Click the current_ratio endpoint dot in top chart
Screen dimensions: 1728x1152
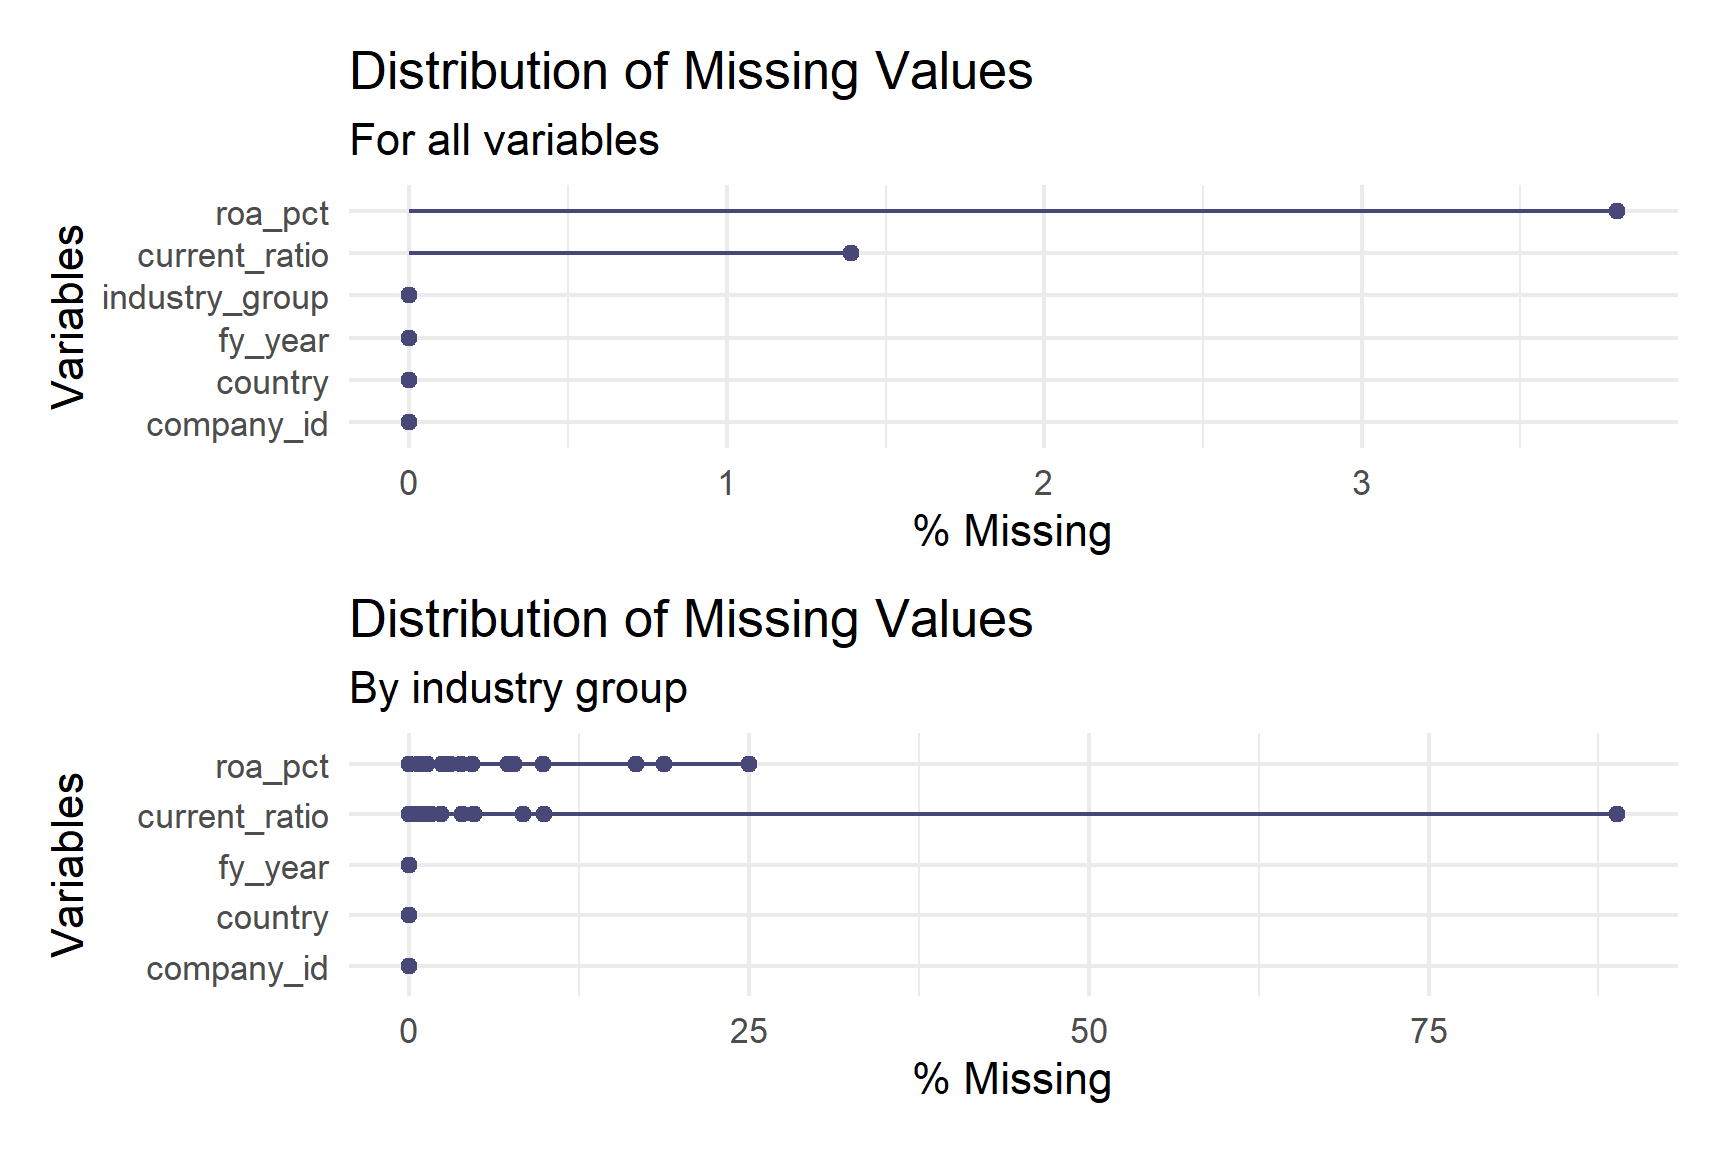[x=851, y=253]
